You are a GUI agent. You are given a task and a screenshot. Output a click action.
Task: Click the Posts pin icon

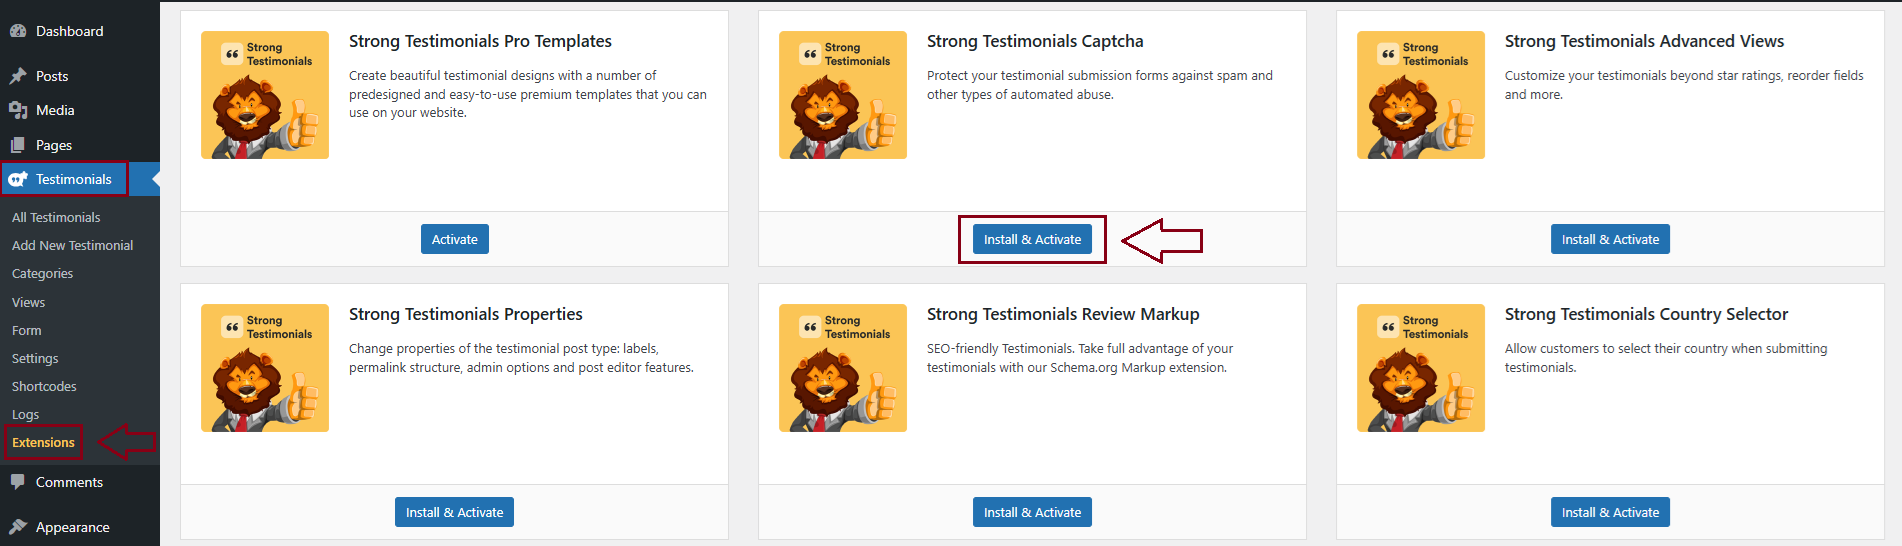pos(18,76)
